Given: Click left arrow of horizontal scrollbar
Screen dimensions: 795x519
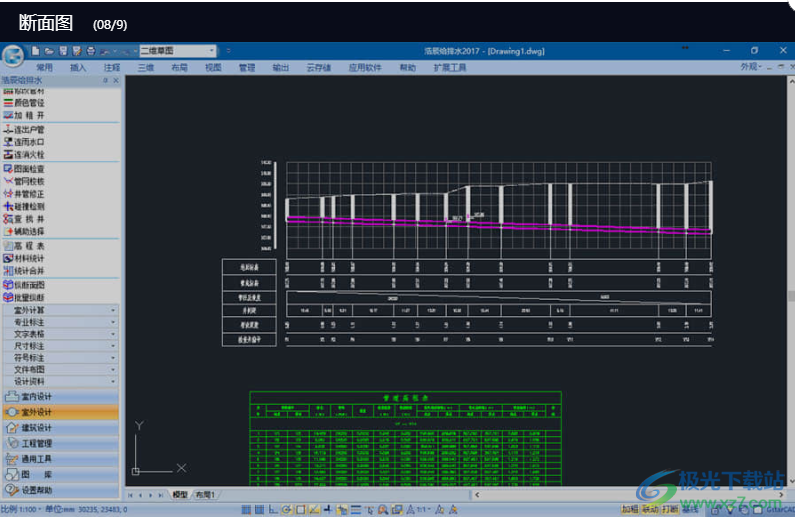Looking at the screenshot, I should [x=477, y=495].
